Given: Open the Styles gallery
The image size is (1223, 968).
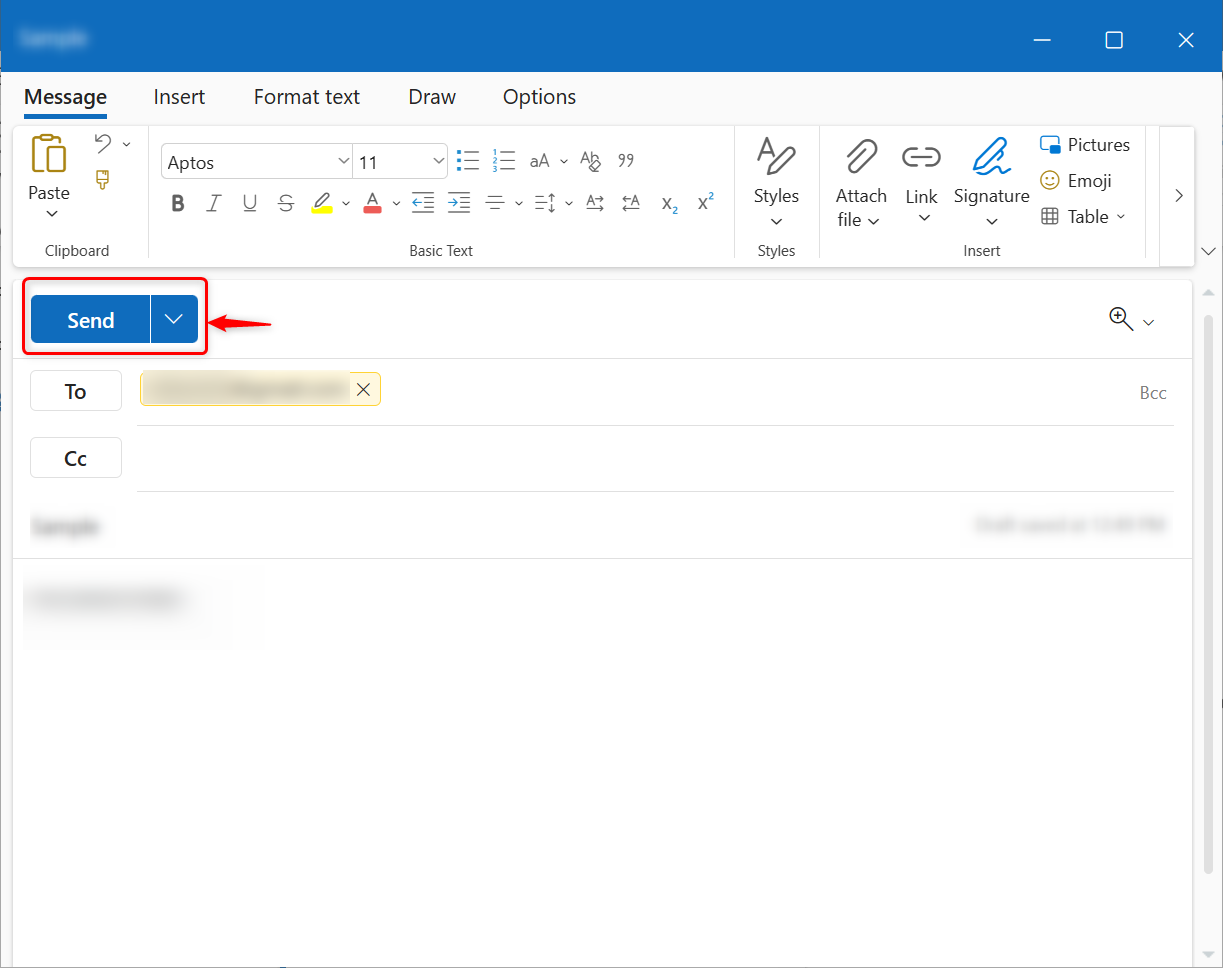Looking at the screenshot, I should tap(776, 183).
